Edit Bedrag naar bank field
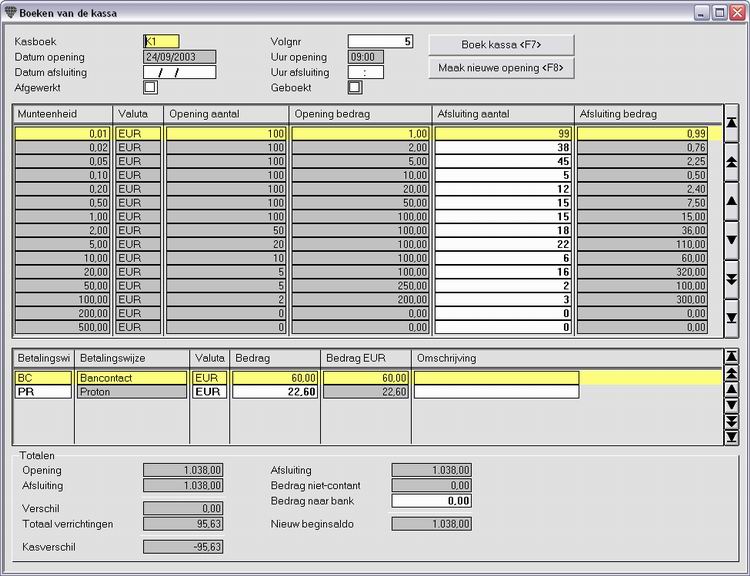The width and height of the screenshot is (750, 576). [x=431, y=501]
